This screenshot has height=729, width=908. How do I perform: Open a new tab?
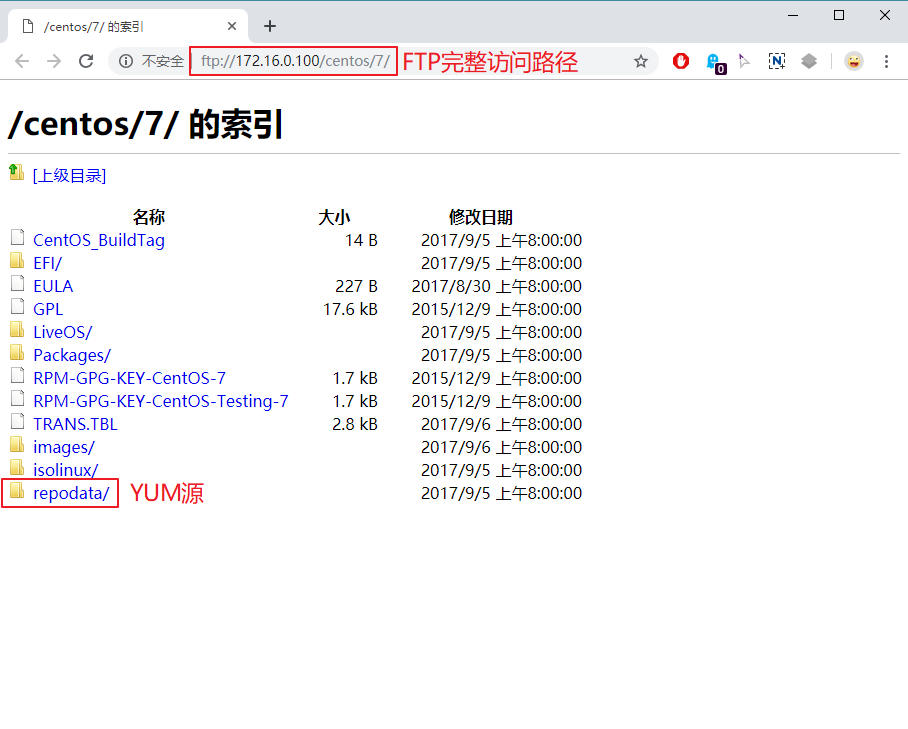click(270, 26)
